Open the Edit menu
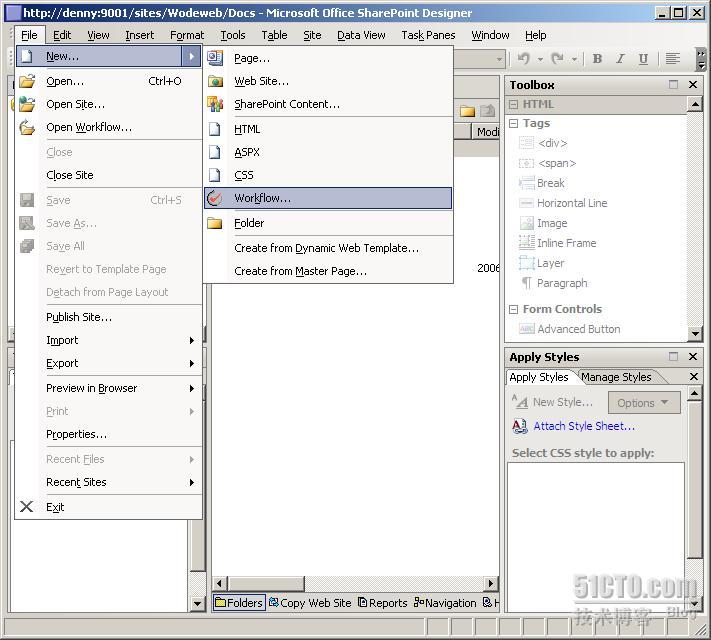711x640 pixels. 62,35
